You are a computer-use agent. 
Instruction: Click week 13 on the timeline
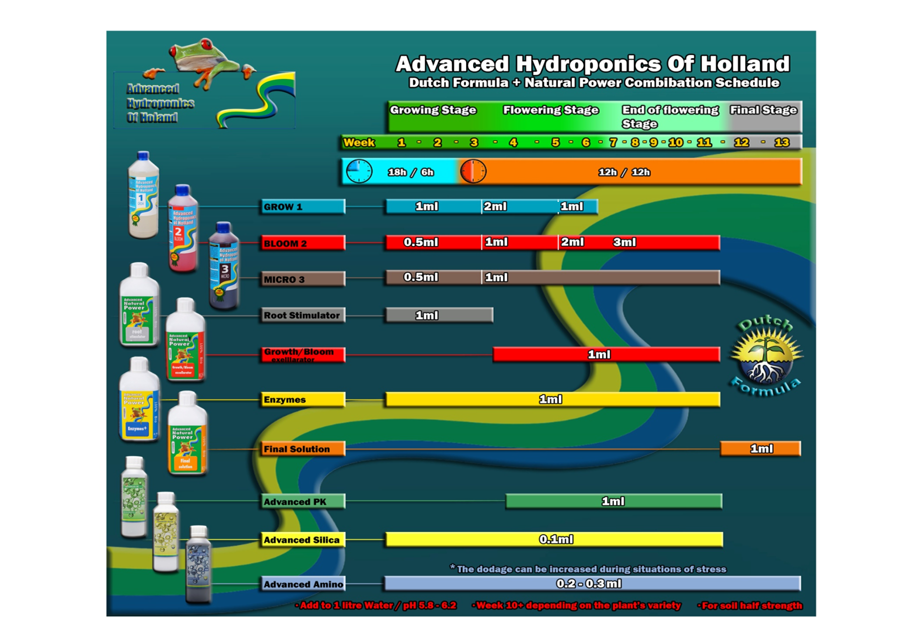click(x=781, y=142)
